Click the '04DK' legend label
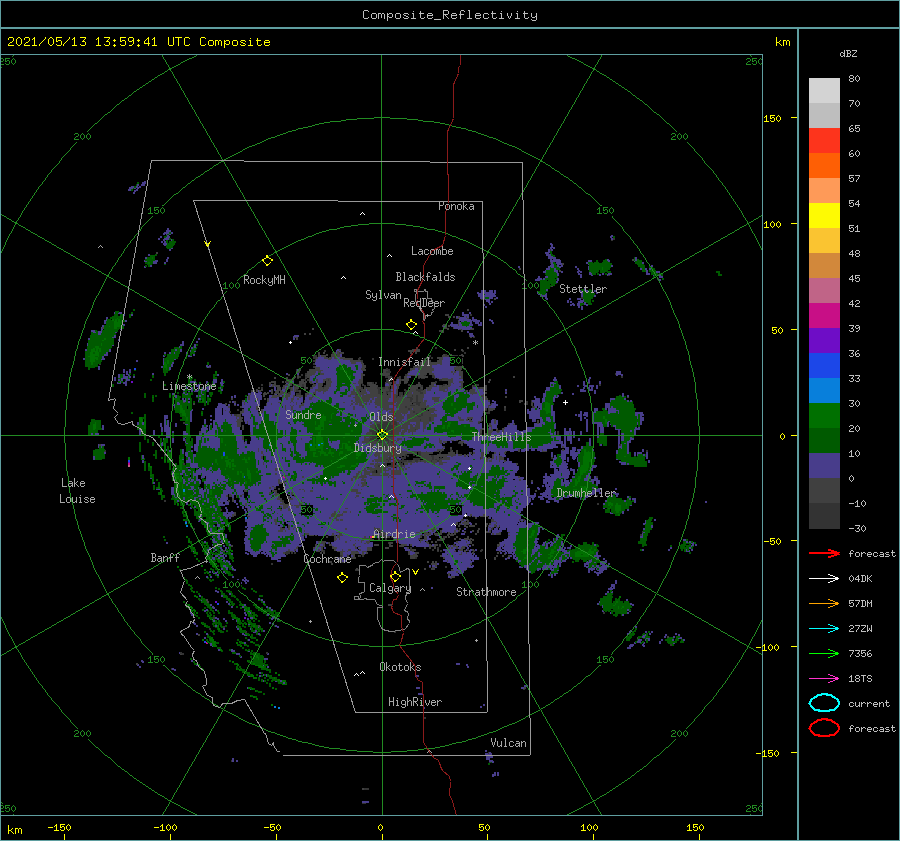The height and width of the screenshot is (841, 900). click(x=860, y=579)
